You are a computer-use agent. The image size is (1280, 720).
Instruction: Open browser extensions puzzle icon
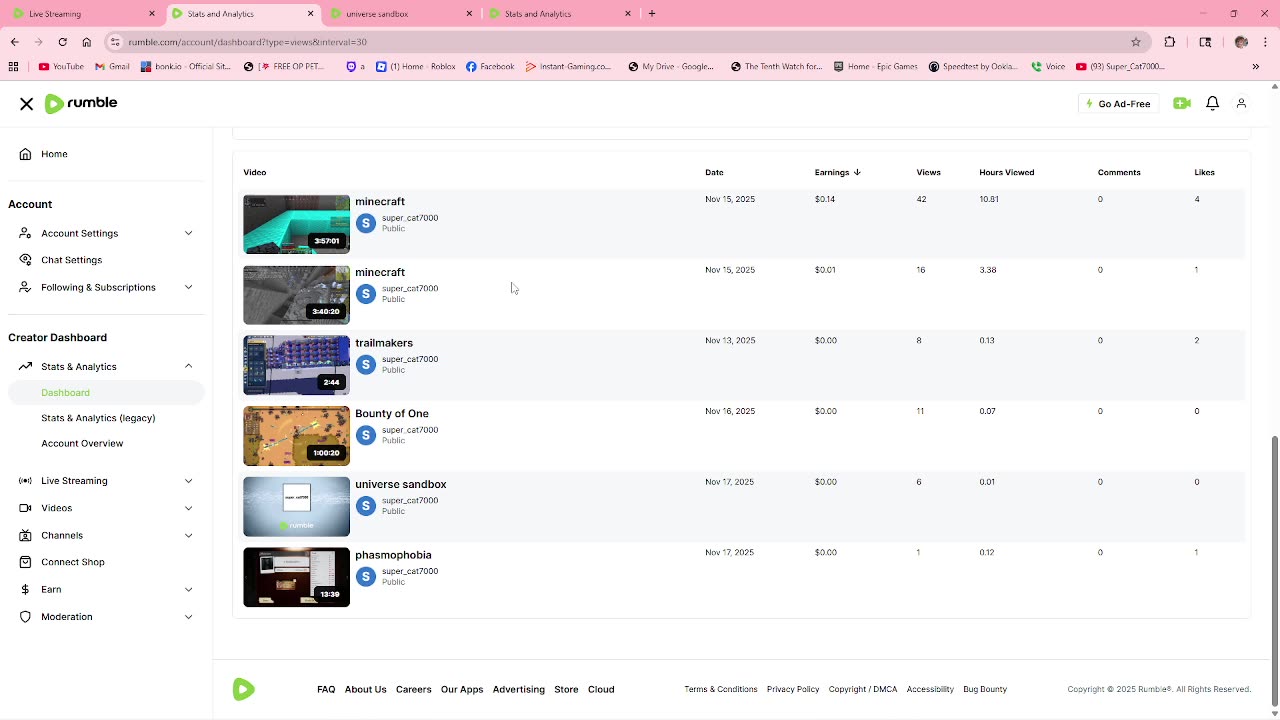pos(1170,42)
